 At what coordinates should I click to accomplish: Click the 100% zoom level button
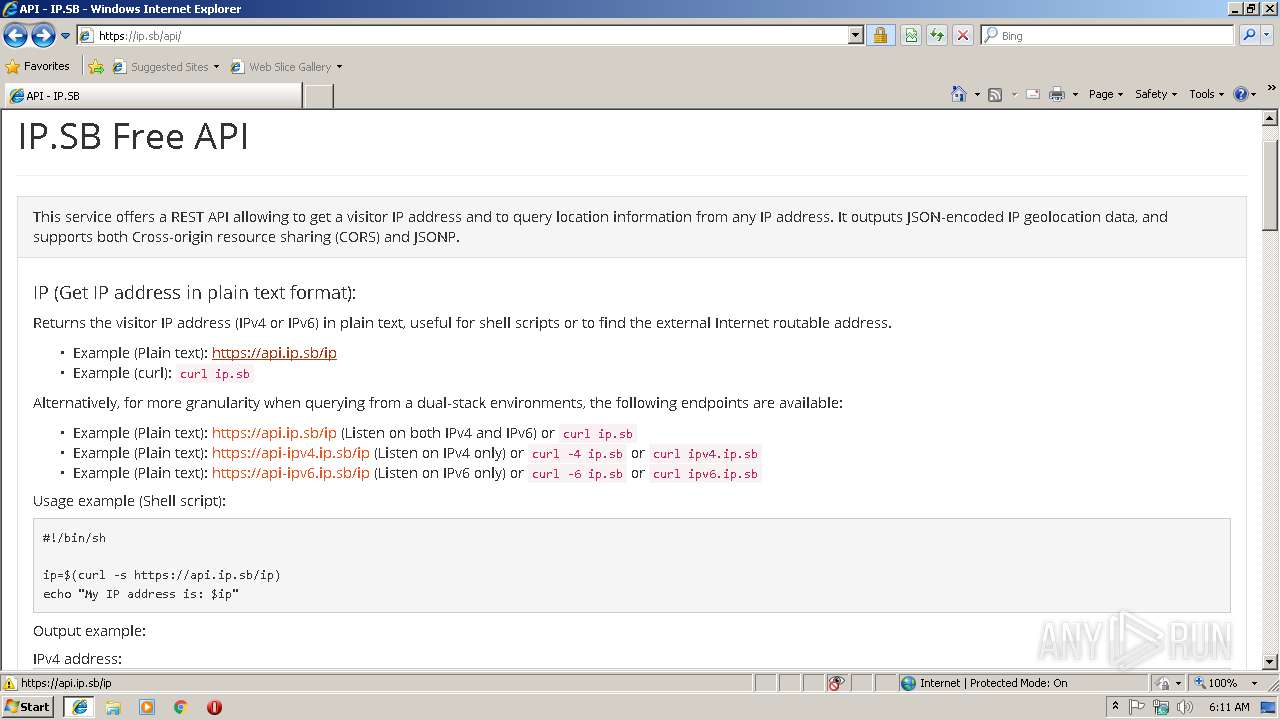click(x=1216, y=683)
